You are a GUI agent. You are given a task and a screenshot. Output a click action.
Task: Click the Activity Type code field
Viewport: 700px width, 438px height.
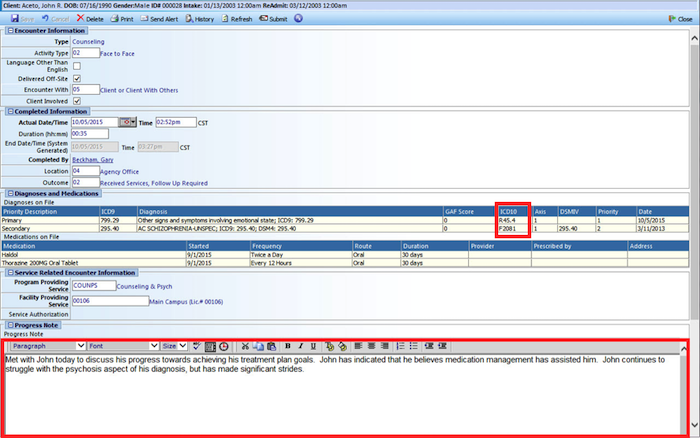86,53
